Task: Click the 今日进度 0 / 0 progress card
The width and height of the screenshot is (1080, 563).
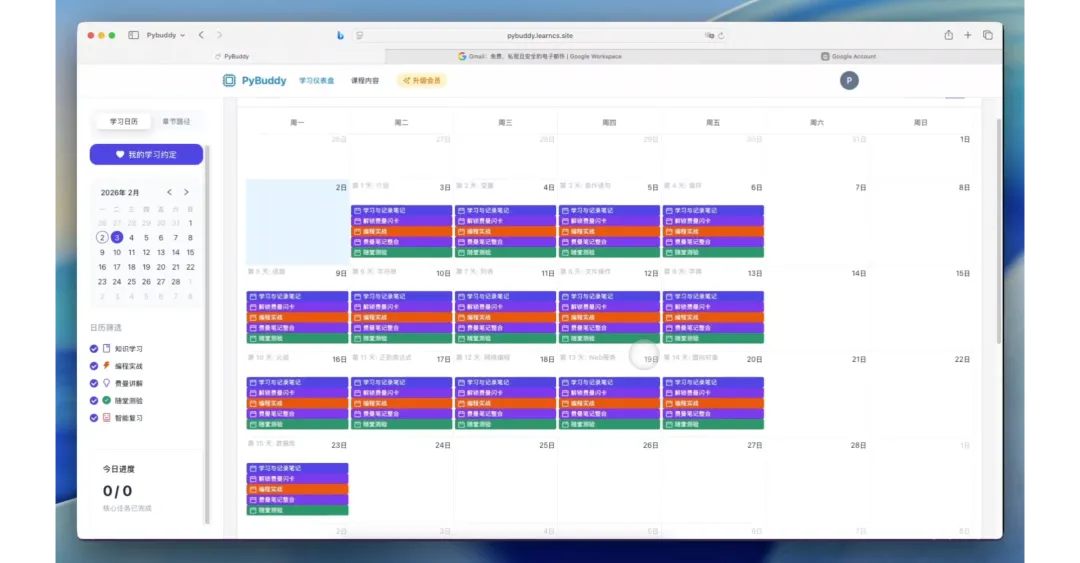Action: (146, 488)
